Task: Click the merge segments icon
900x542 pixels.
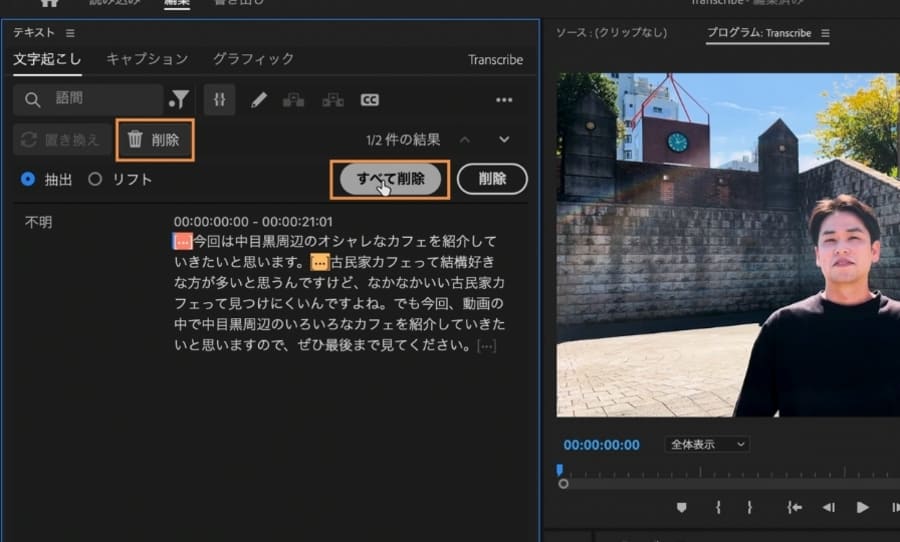Action: point(293,100)
